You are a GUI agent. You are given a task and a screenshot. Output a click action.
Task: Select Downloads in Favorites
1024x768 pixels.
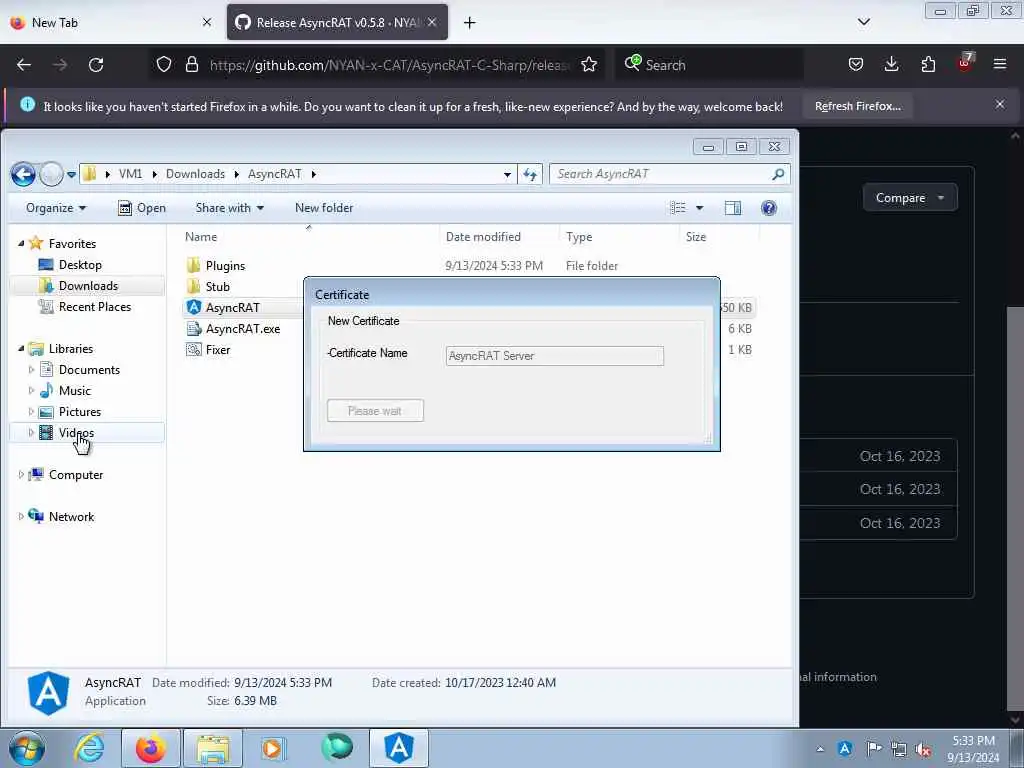pyautogui.click(x=88, y=285)
